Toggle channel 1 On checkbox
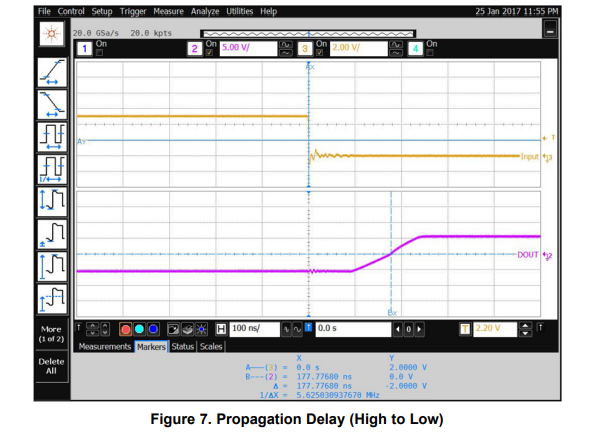The image size is (595, 446). pos(99,53)
